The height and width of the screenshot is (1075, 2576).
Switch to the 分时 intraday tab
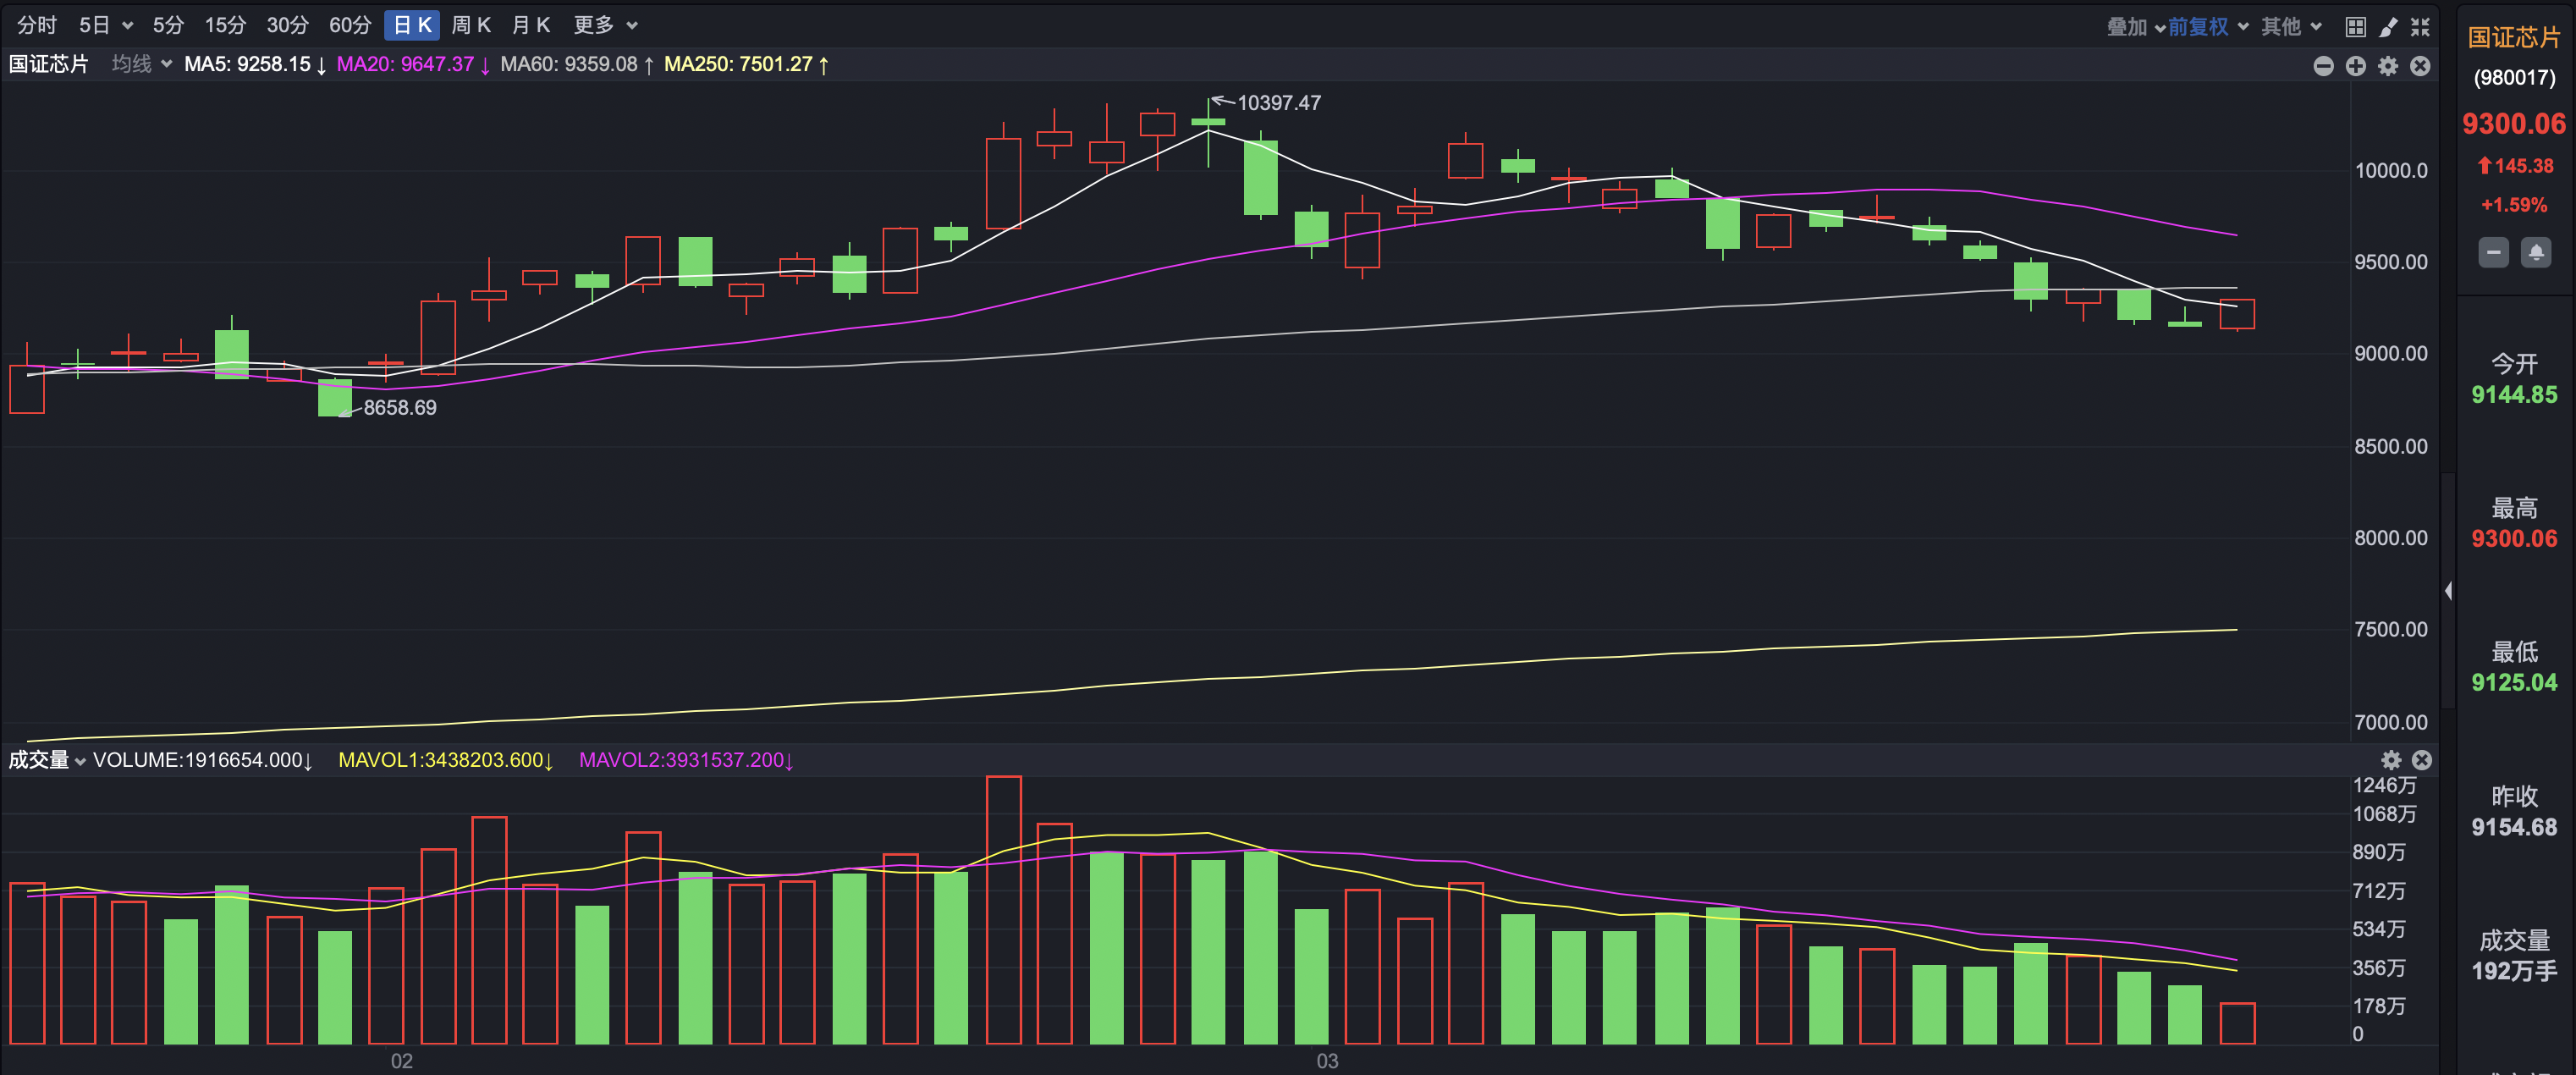click(37, 25)
